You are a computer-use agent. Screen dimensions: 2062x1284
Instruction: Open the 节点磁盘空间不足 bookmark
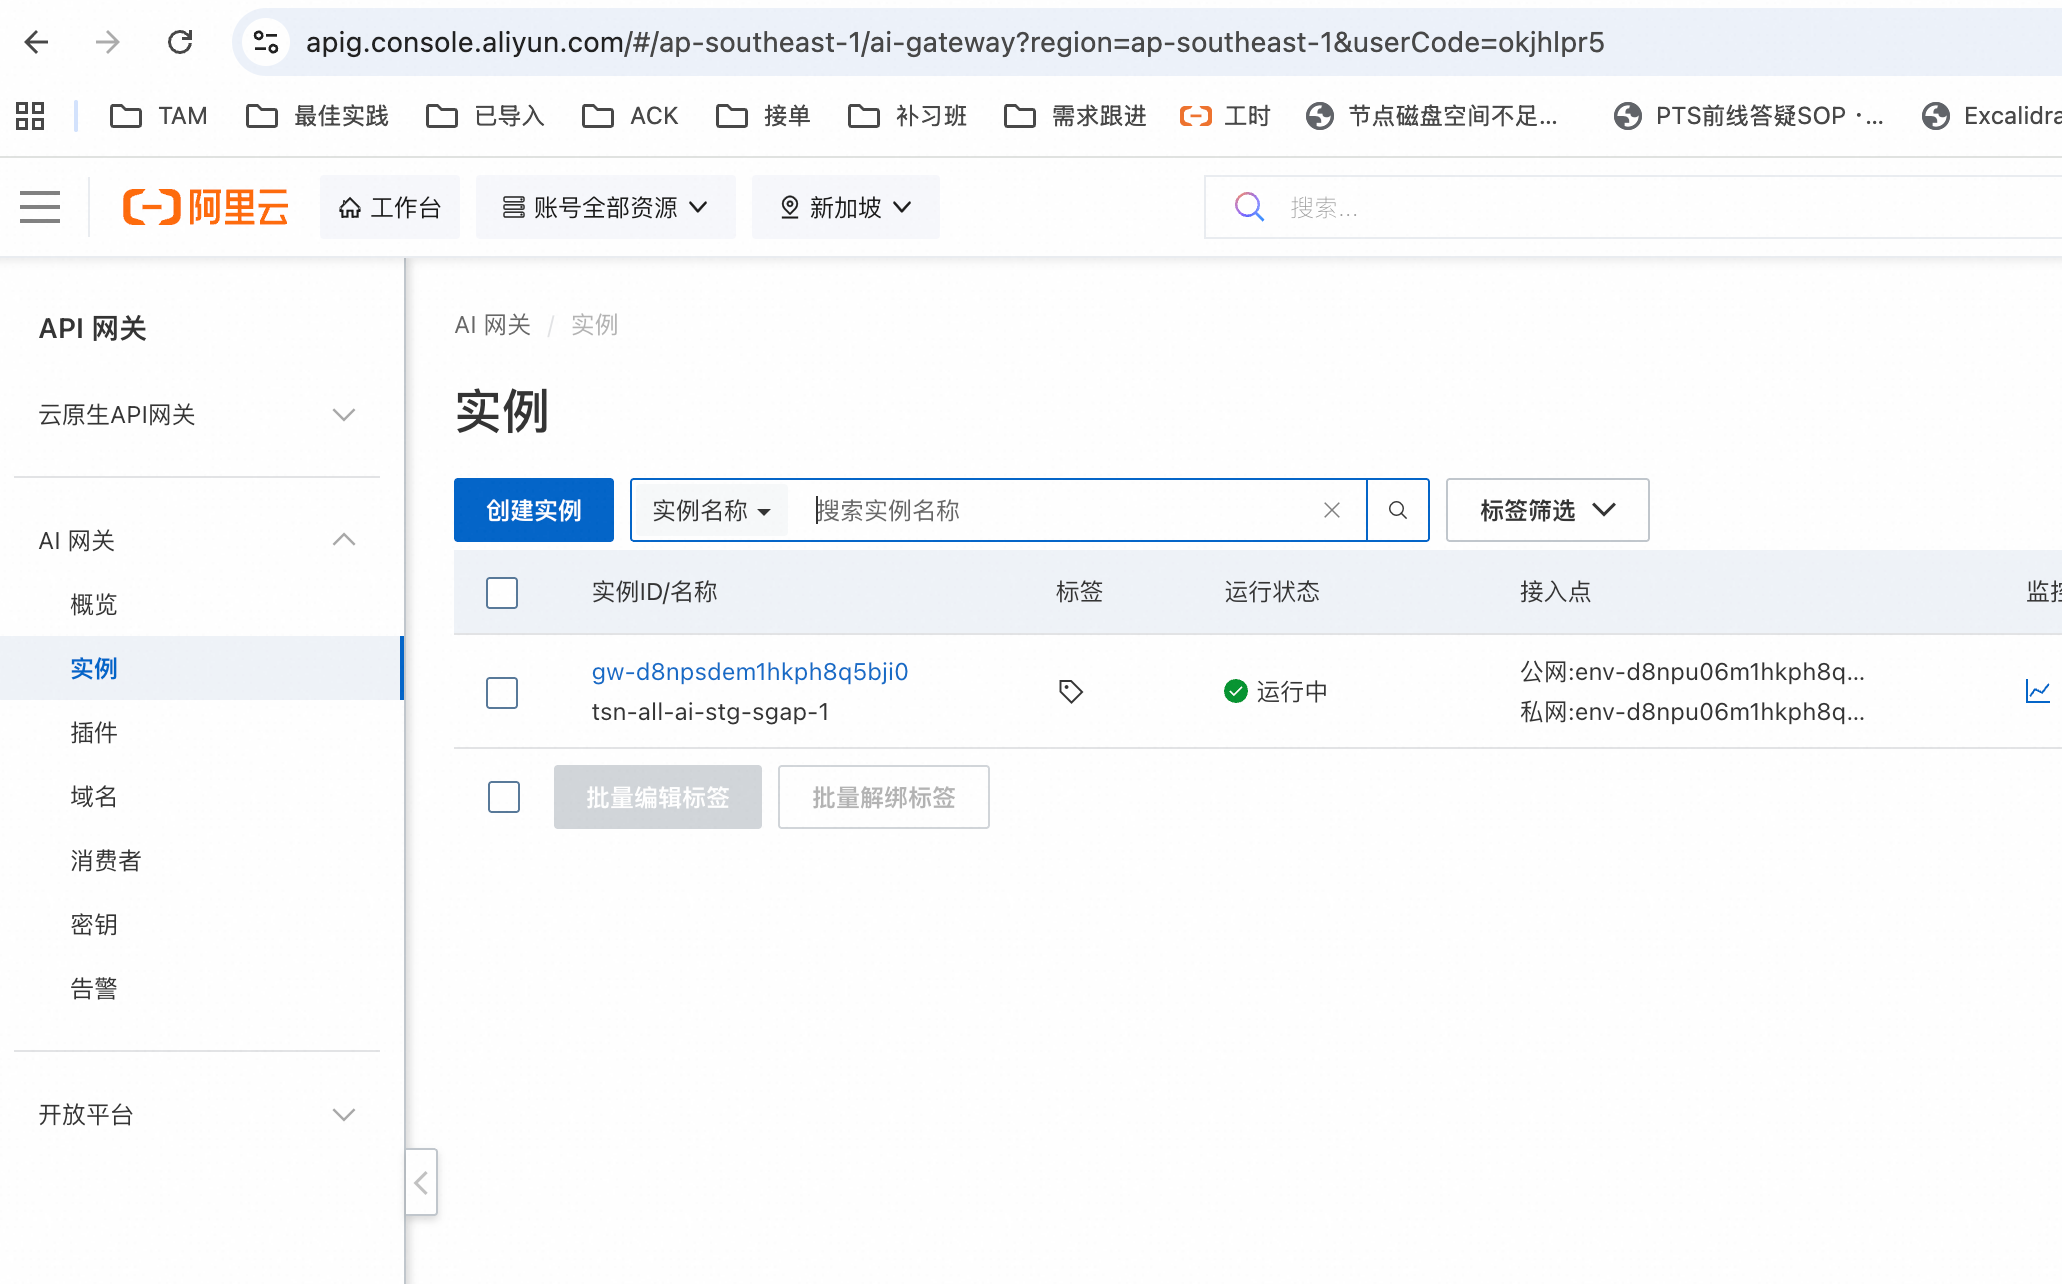[x=1432, y=116]
